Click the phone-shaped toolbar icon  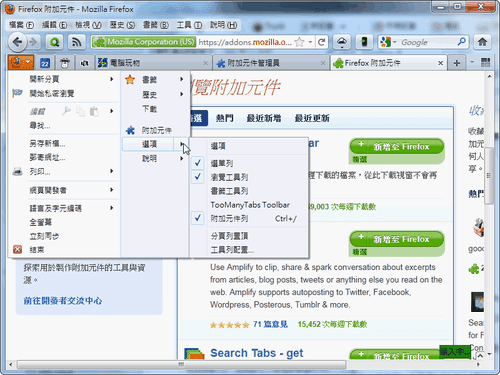point(364,42)
